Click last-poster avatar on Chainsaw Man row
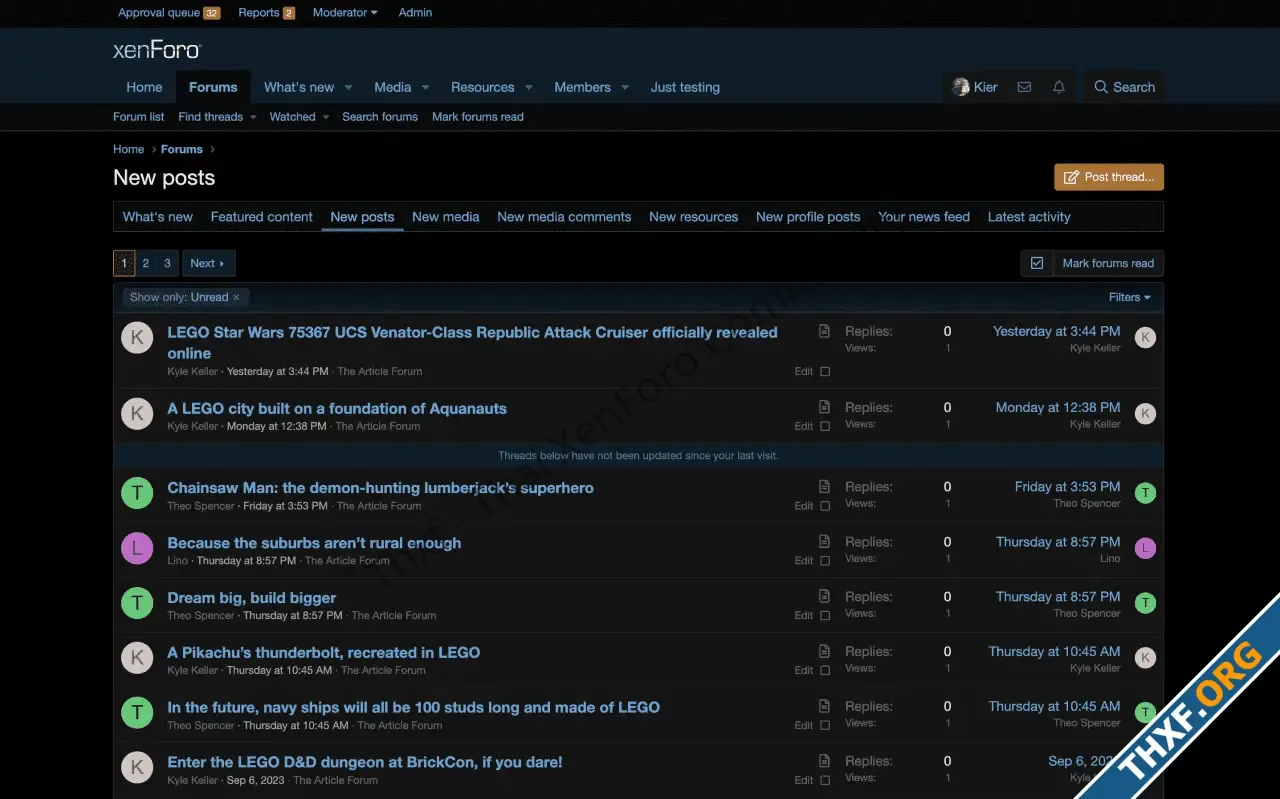The width and height of the screenshot is (1280, 799). [1145, 492]
